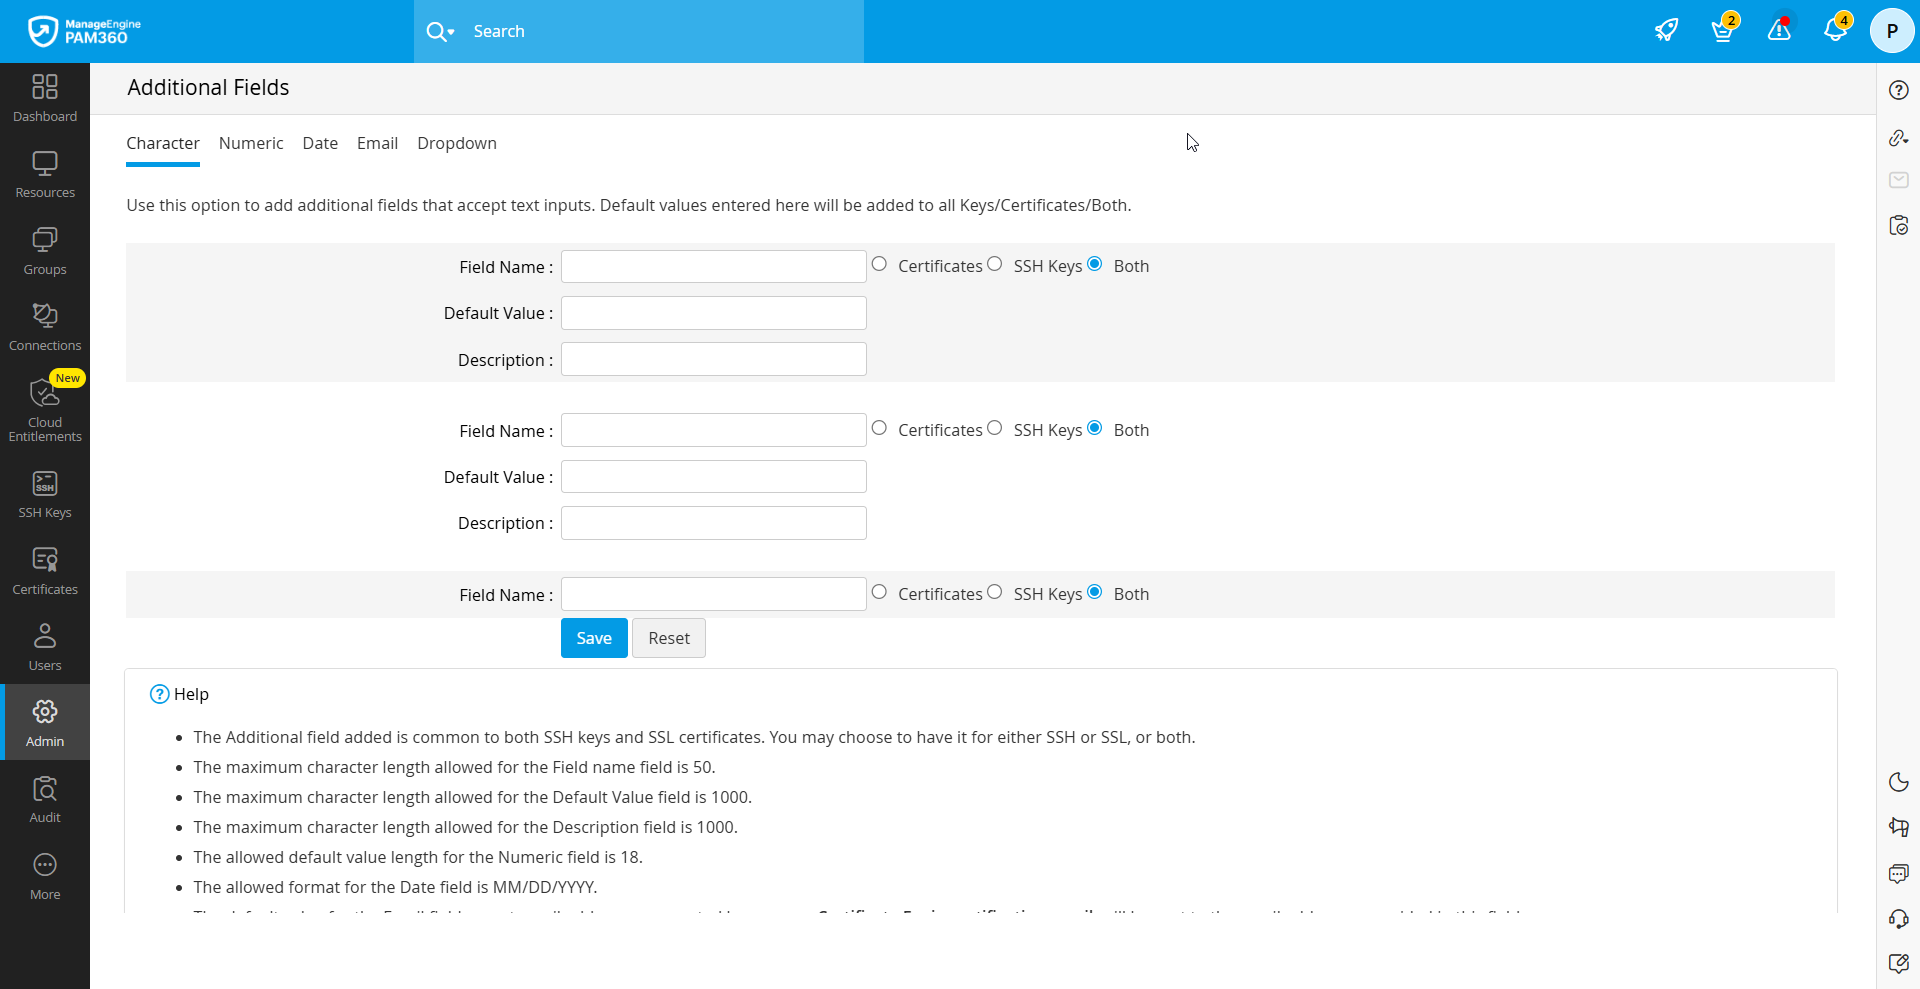Open Certificates module icon
Screen dimensions: 1920x989
[45, 571]
